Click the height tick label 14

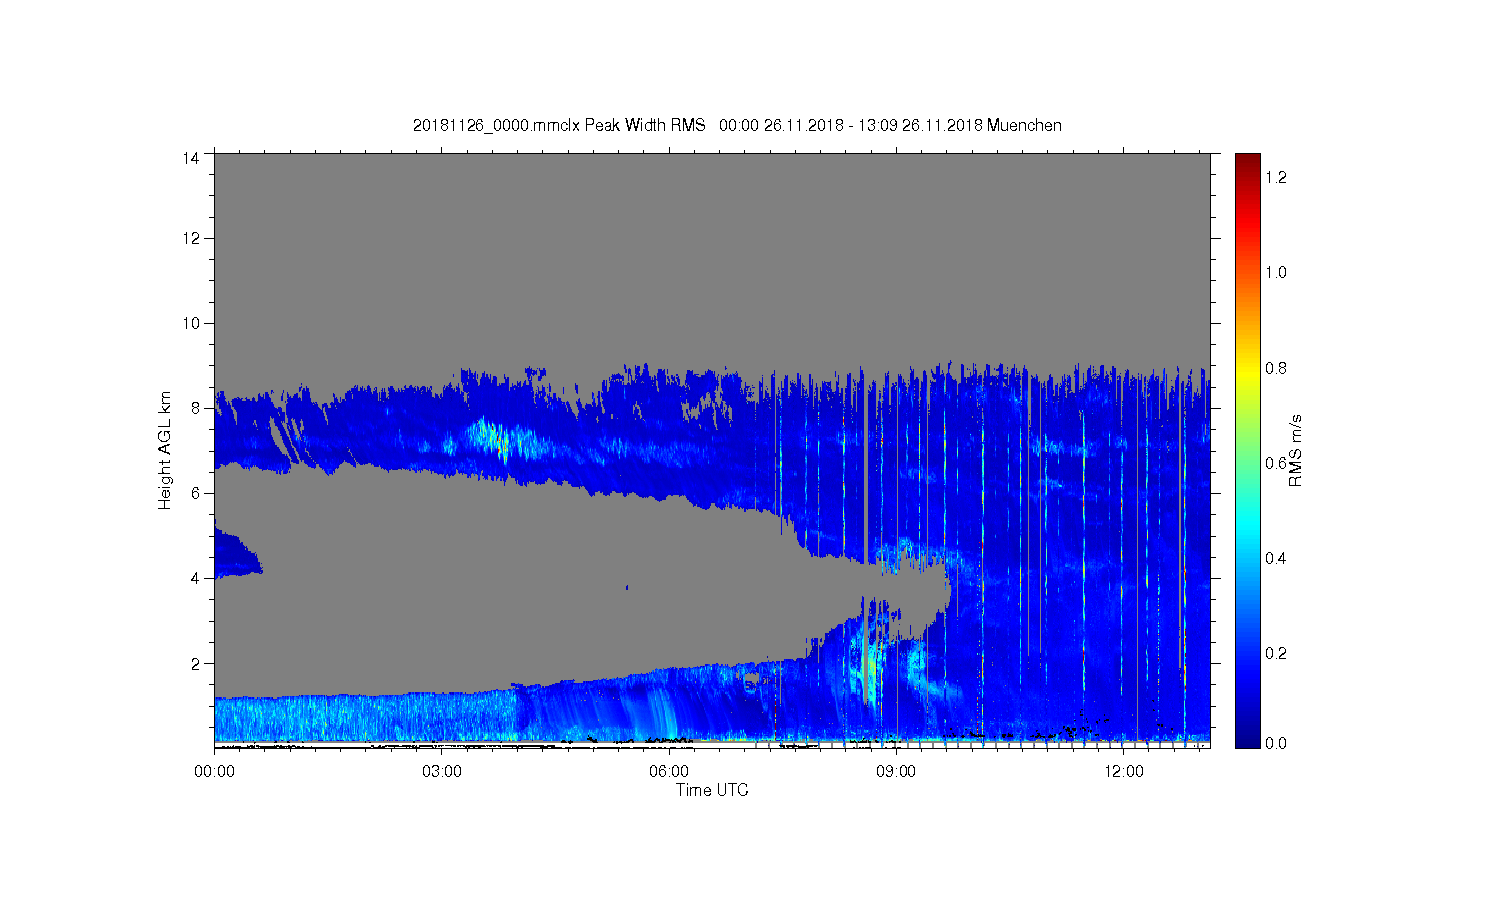coord(191,157)
